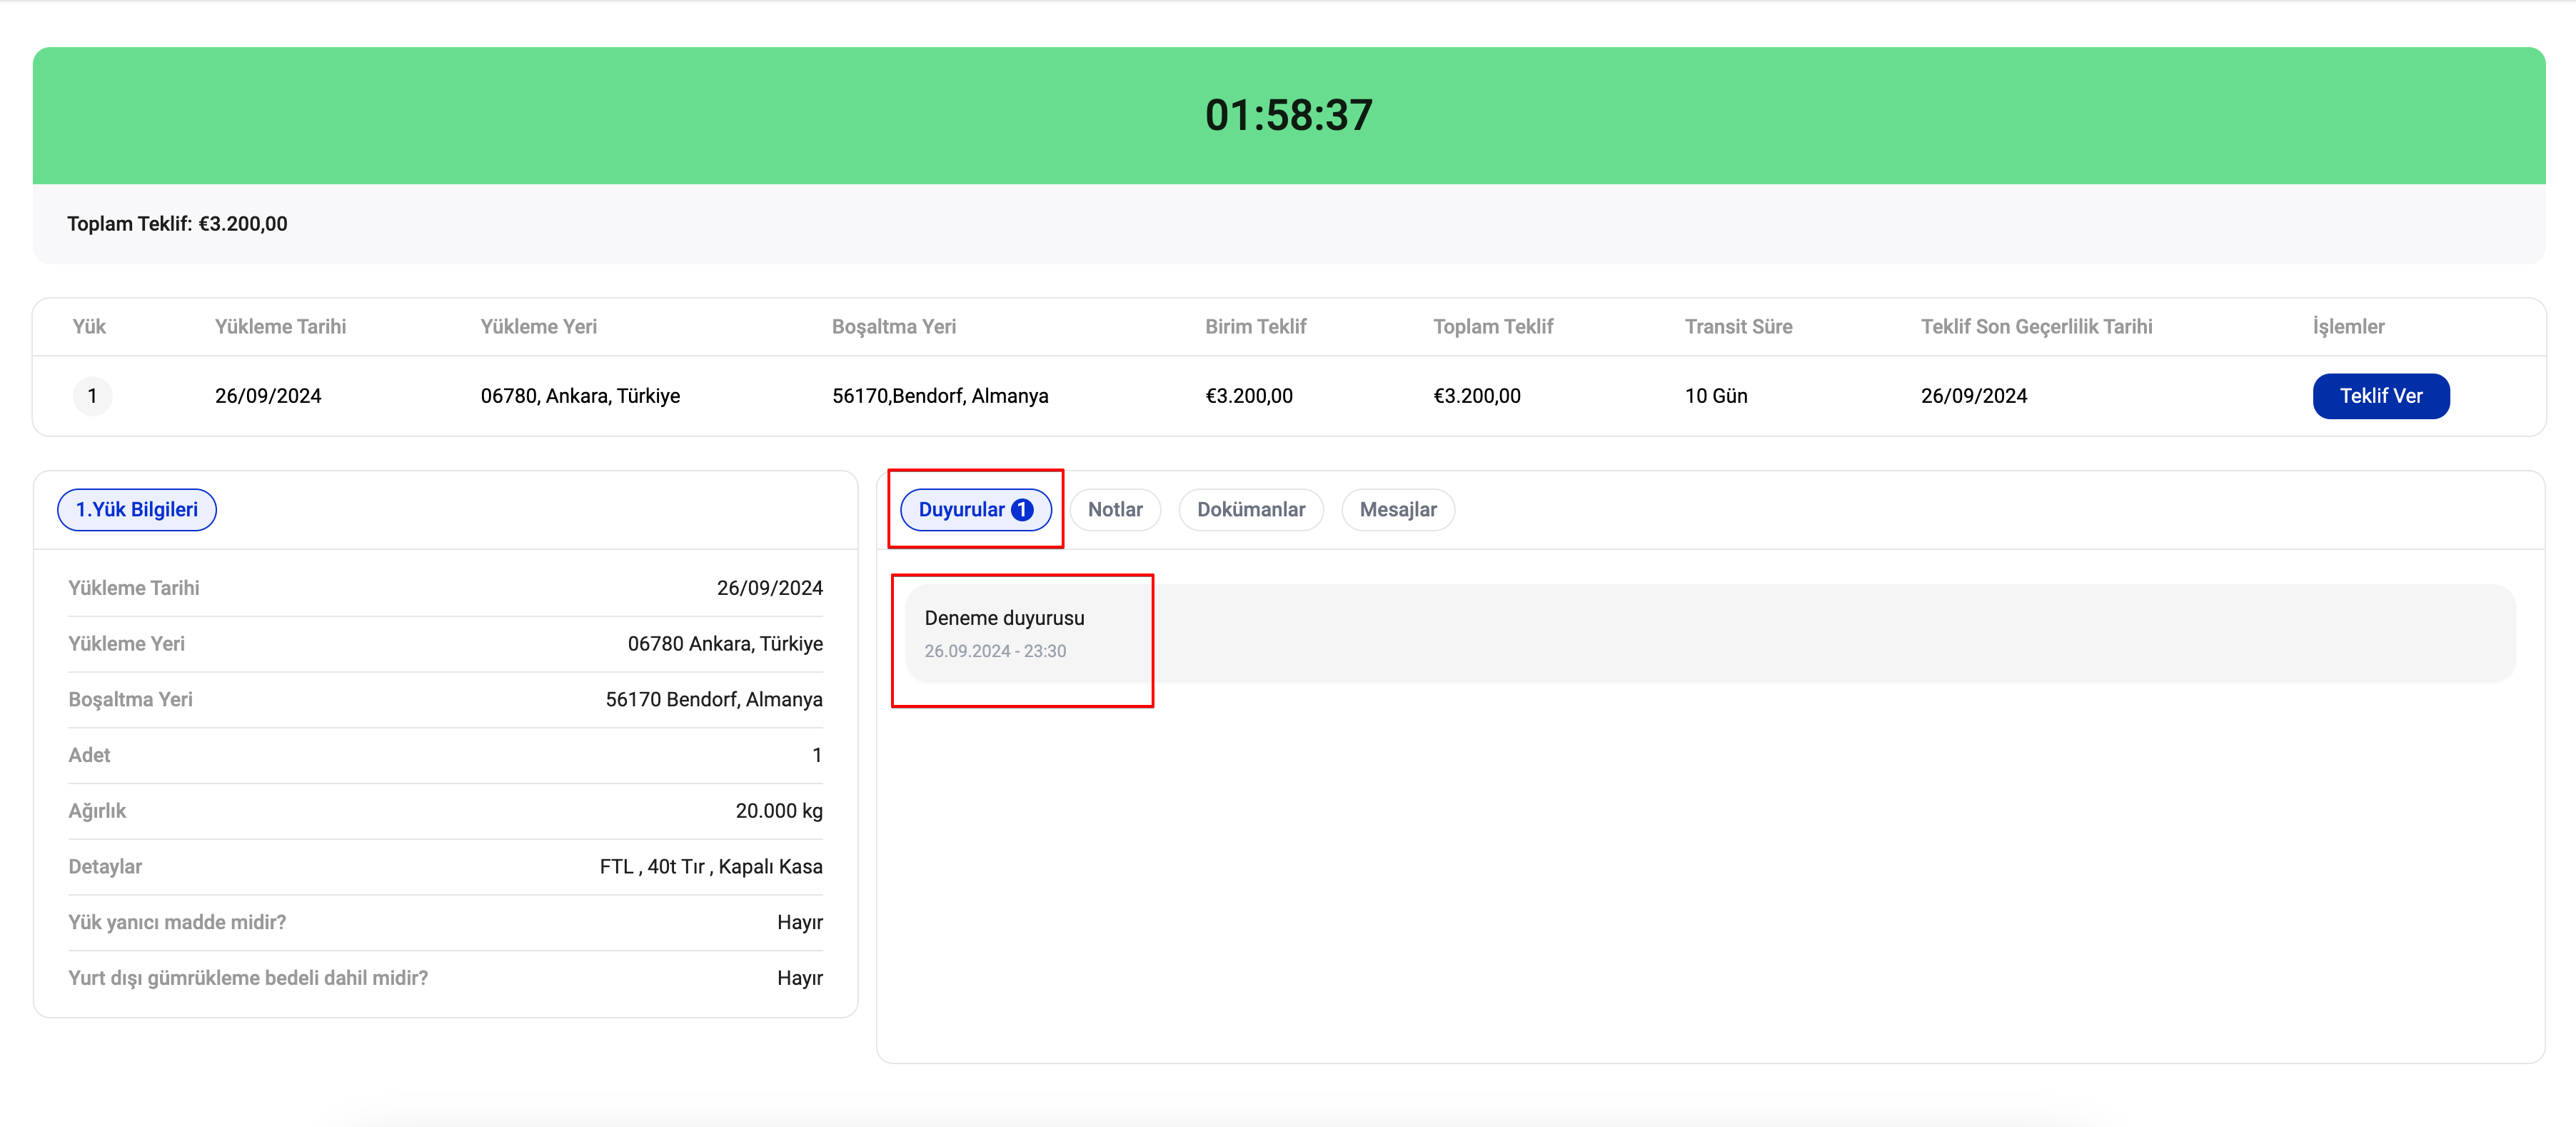2576x1127 pixels.
Task: Select the 1.Yük Bilgileri tab
Action: click(137, 510)
